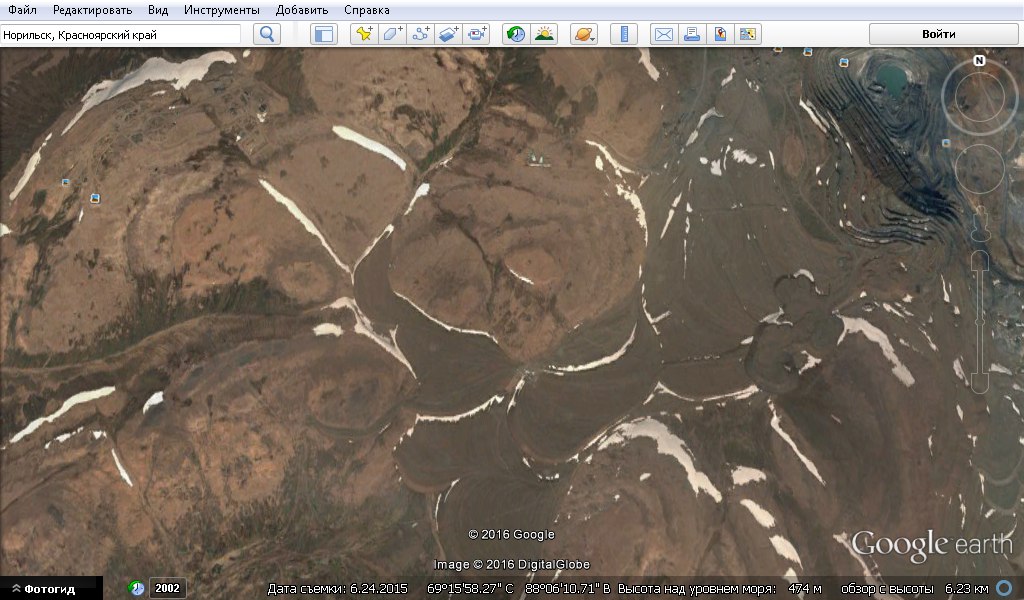The height and width of the screenshot is (600, 1024).
Task: Add a new placemark pin
Action: 364,34
